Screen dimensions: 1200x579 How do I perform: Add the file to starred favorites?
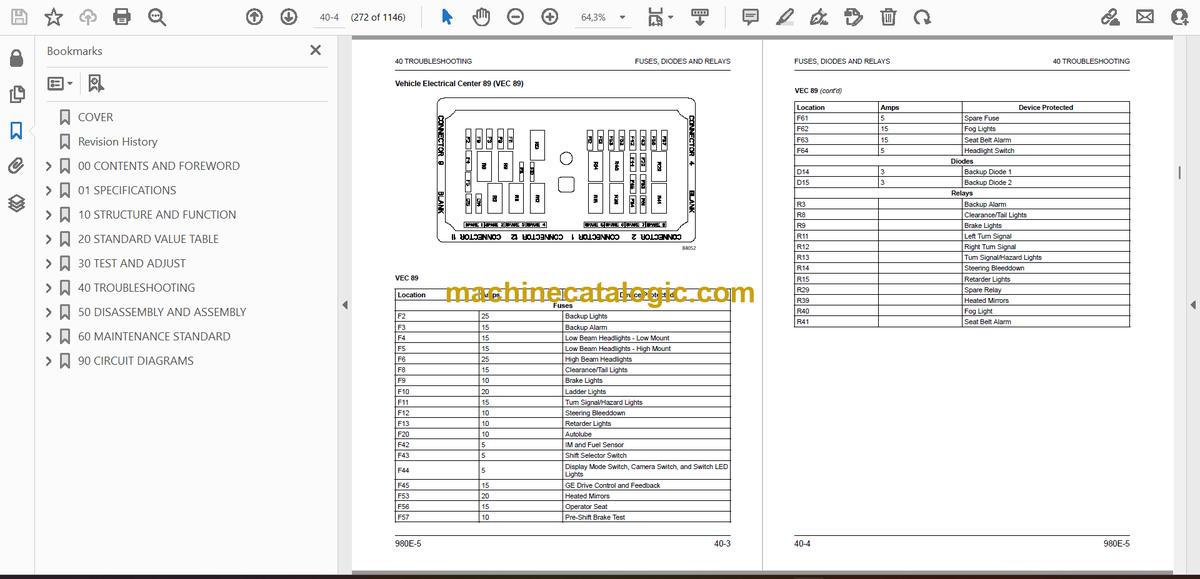54,17
